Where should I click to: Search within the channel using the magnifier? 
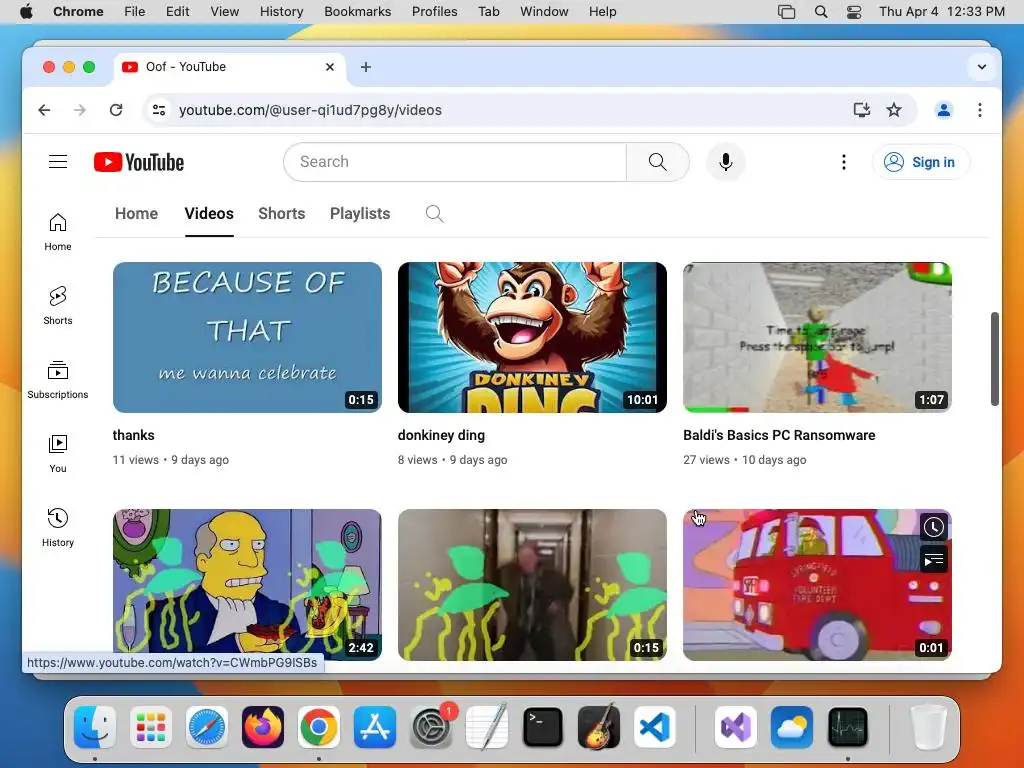pos(434,214)
